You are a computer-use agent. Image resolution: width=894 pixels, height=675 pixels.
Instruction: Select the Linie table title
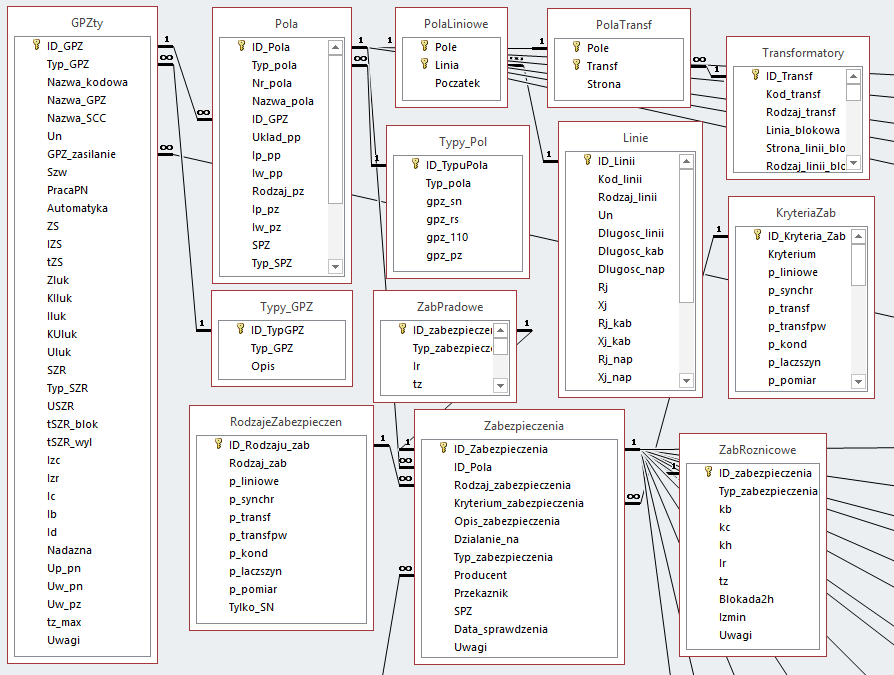[x=635, y=138]
